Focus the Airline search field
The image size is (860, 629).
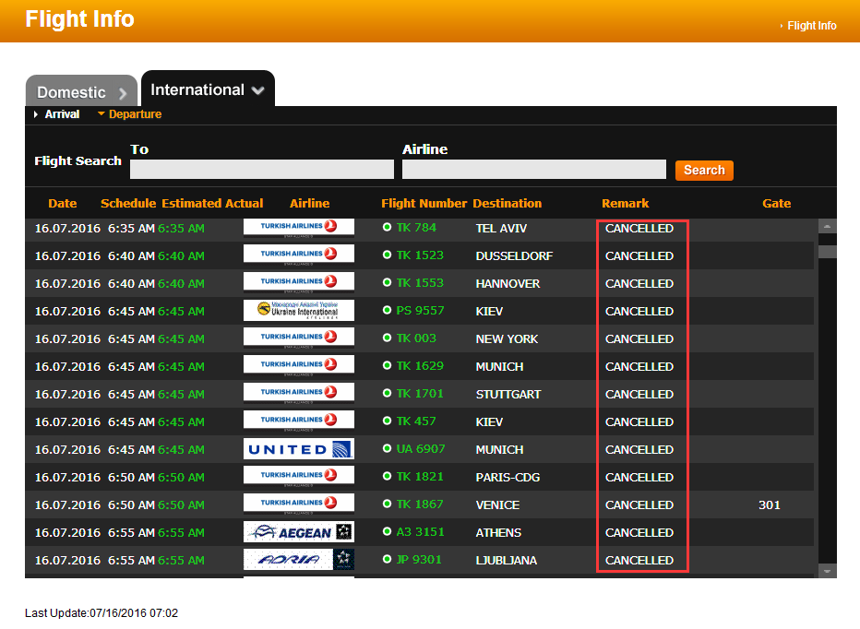pos(533,169)
